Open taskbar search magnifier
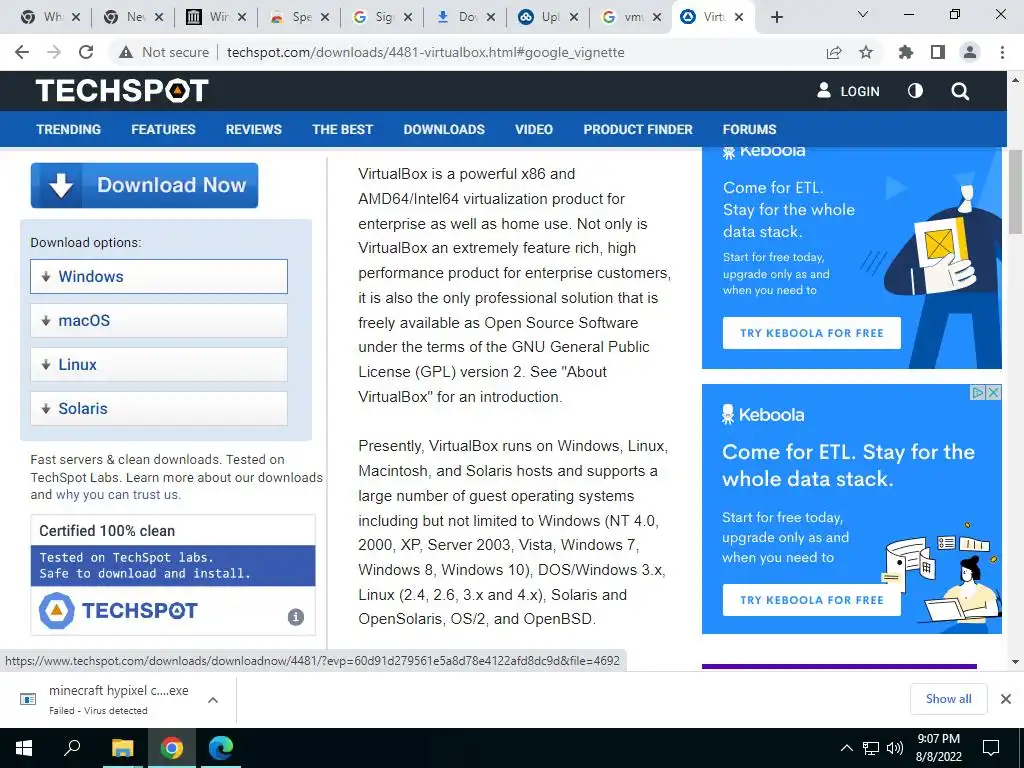This screenshot has height=768, width=1024. (72, 747)
